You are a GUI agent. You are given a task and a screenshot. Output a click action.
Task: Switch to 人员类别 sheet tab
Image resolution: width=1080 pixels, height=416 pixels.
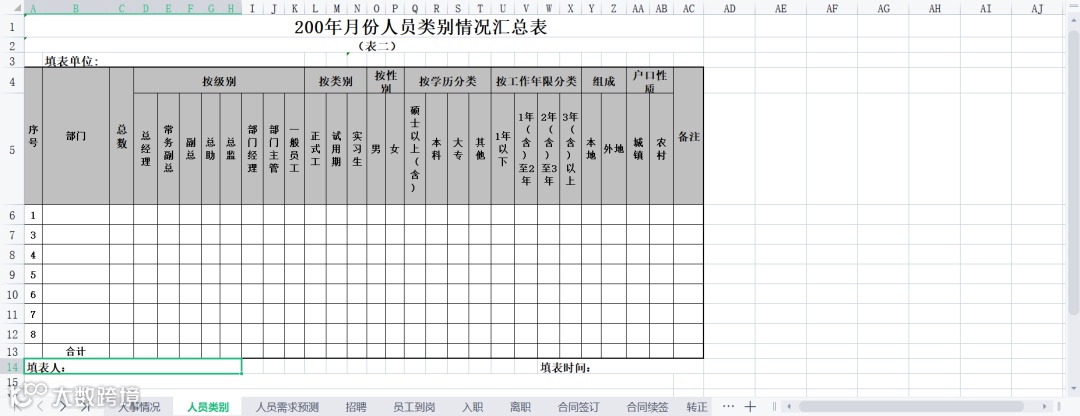pos(208,407)
